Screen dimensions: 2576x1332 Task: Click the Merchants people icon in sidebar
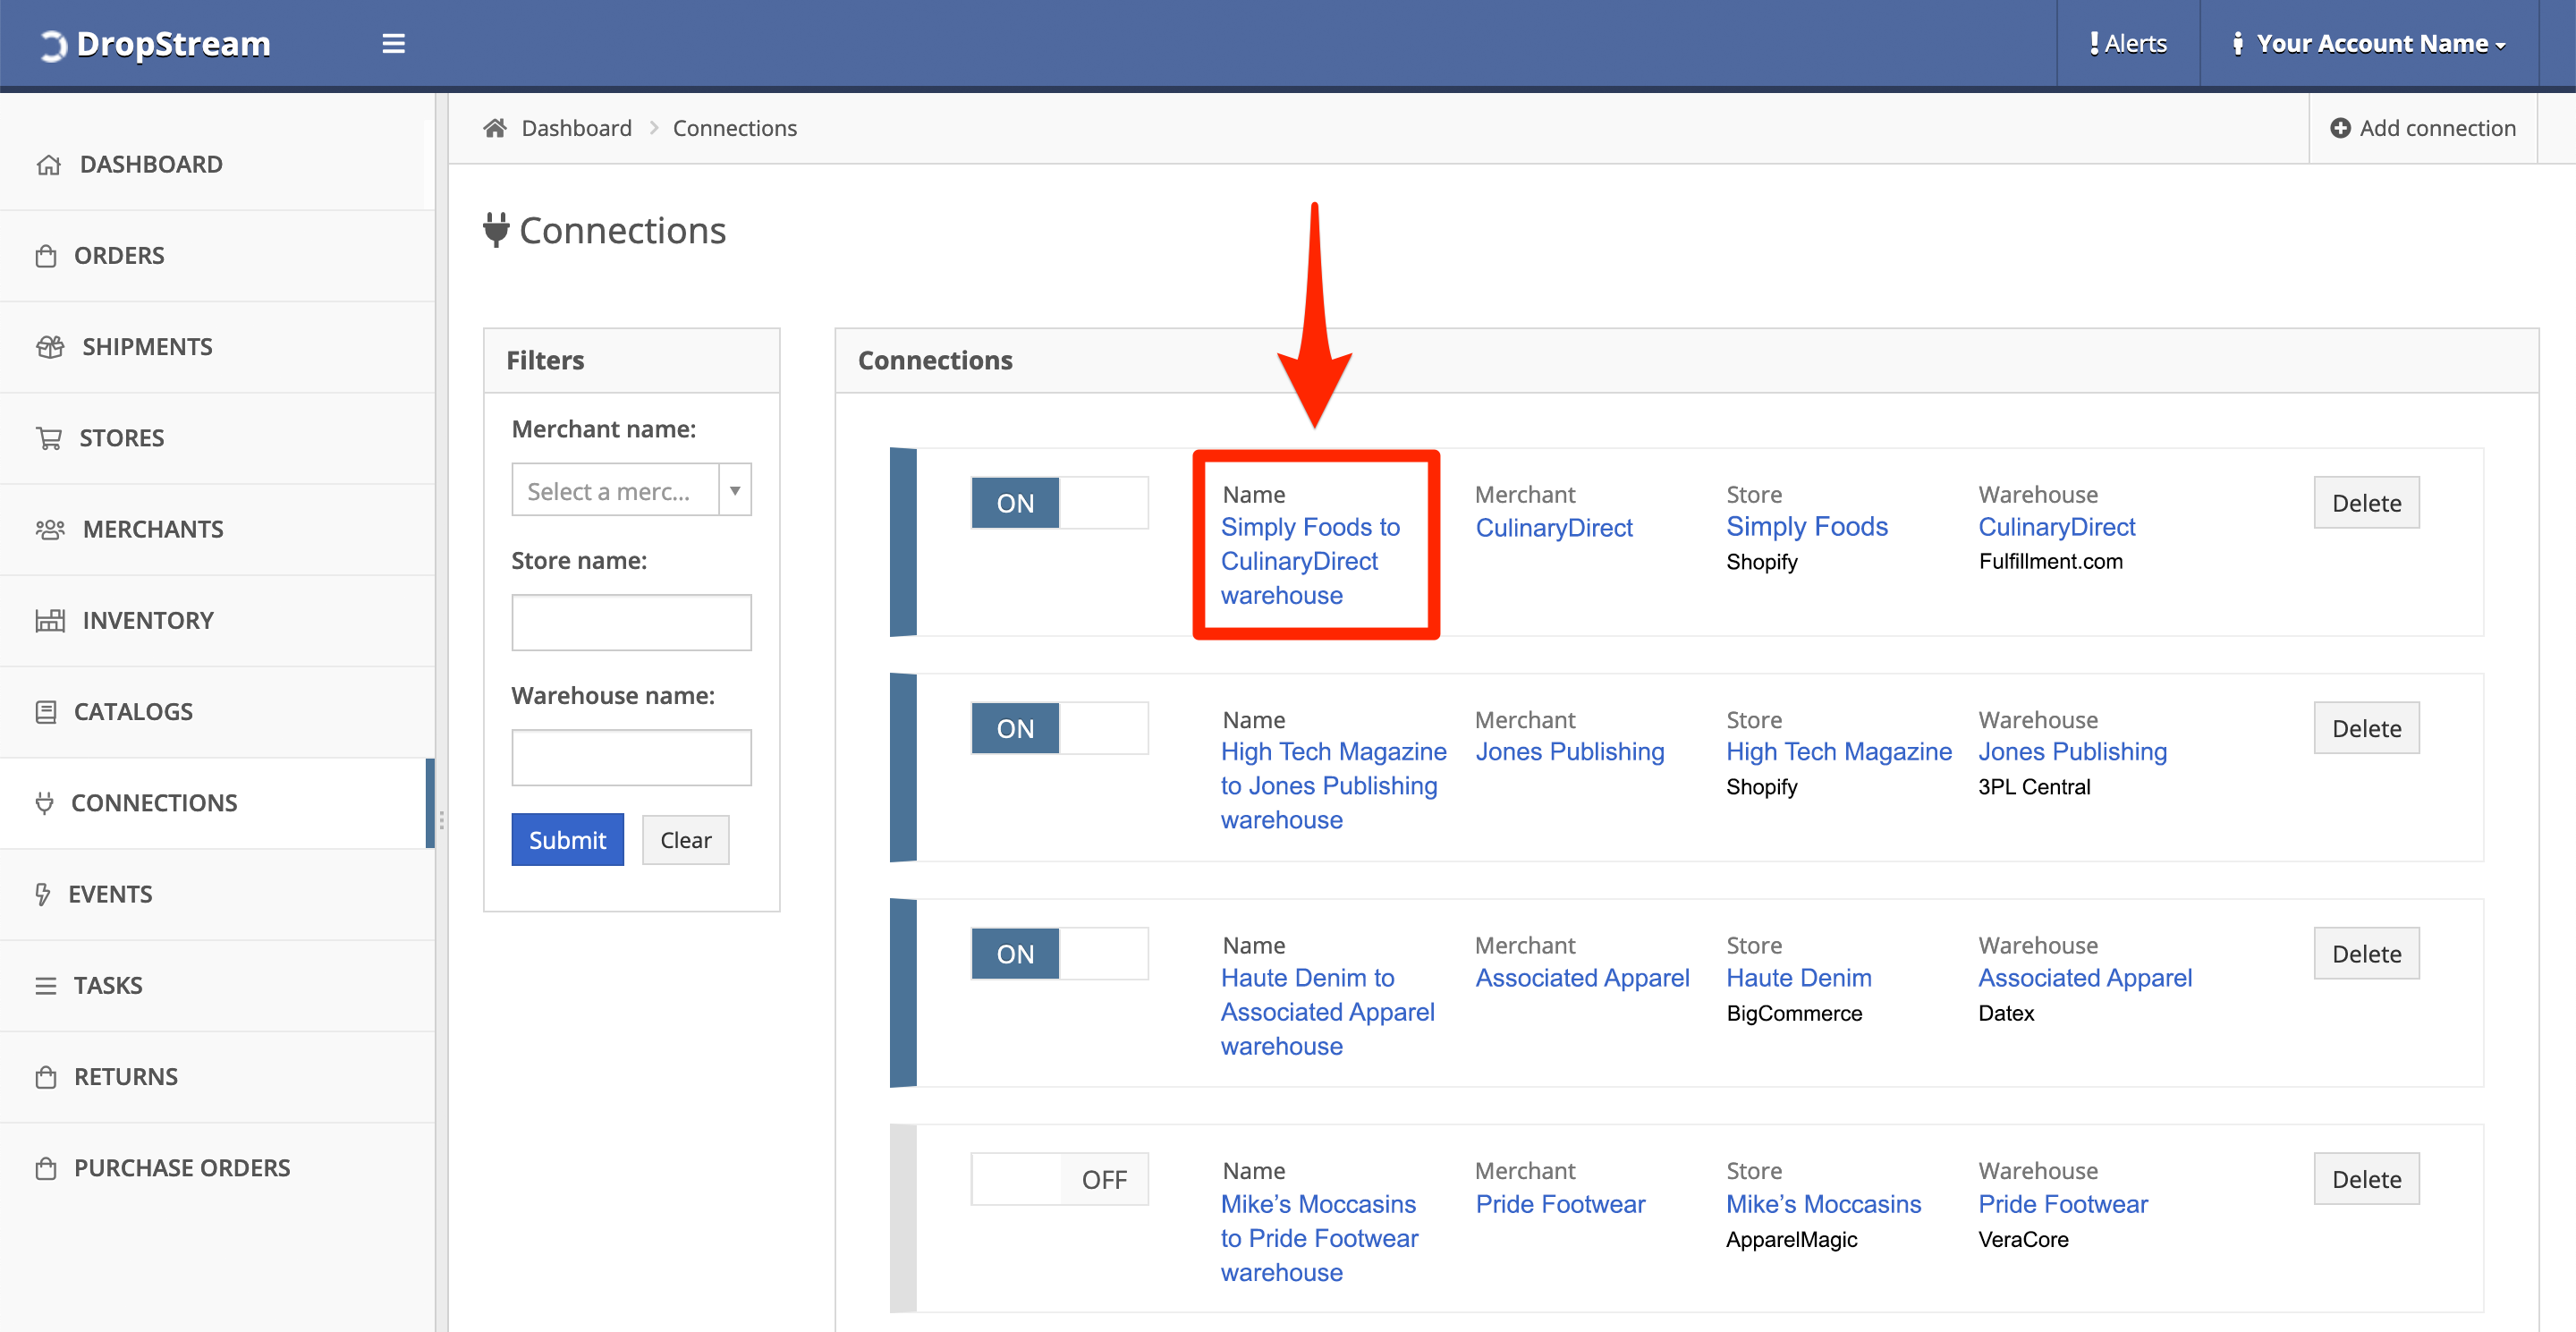click(50, 529)
